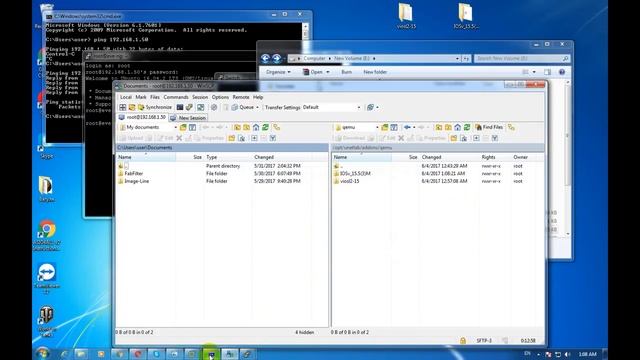
Task: Click the Explorer help question mark icon
Action: click(562, 72)
